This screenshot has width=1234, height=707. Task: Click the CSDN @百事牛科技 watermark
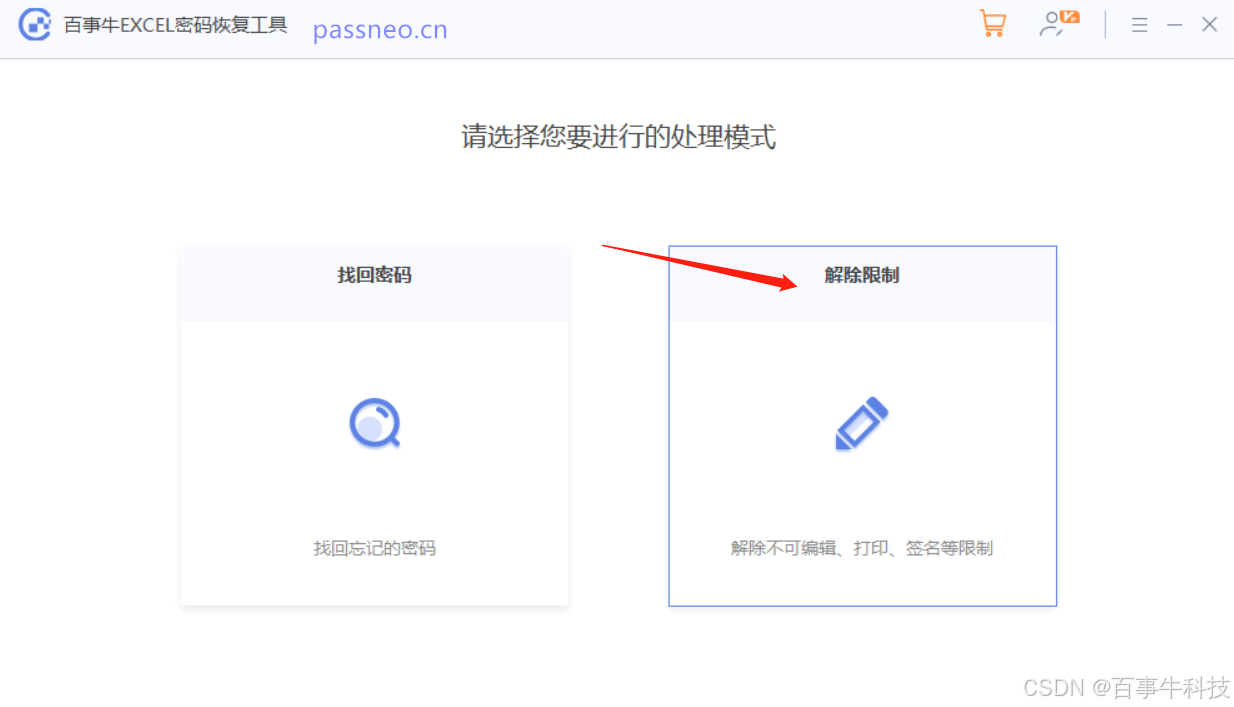click(x=1127, y=688)
